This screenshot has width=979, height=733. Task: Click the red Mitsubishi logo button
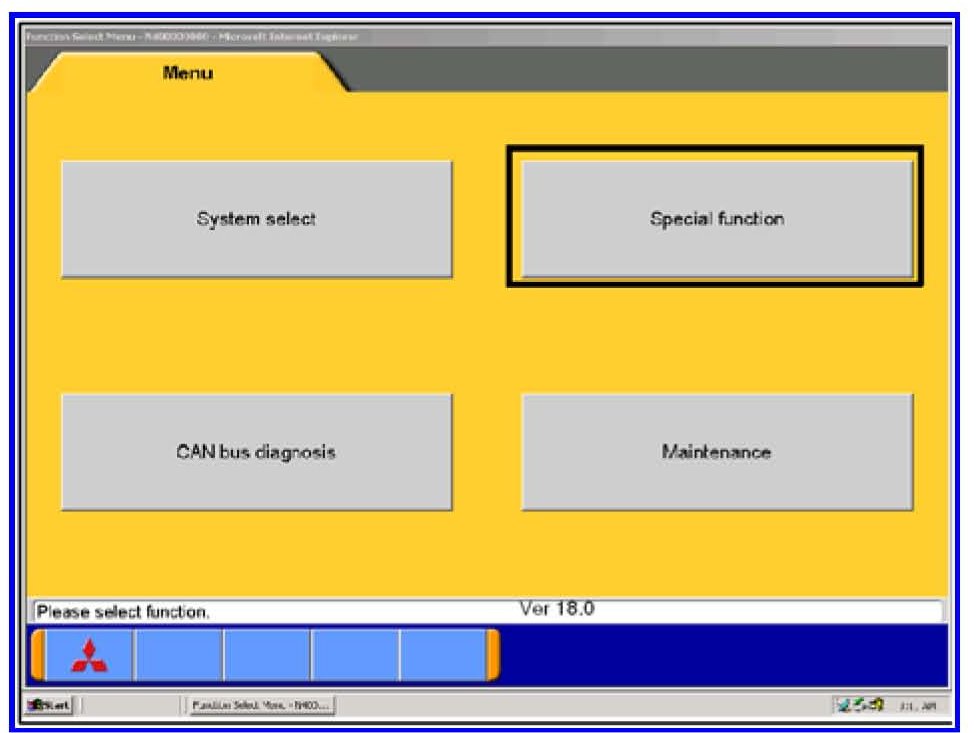(90, 656)
